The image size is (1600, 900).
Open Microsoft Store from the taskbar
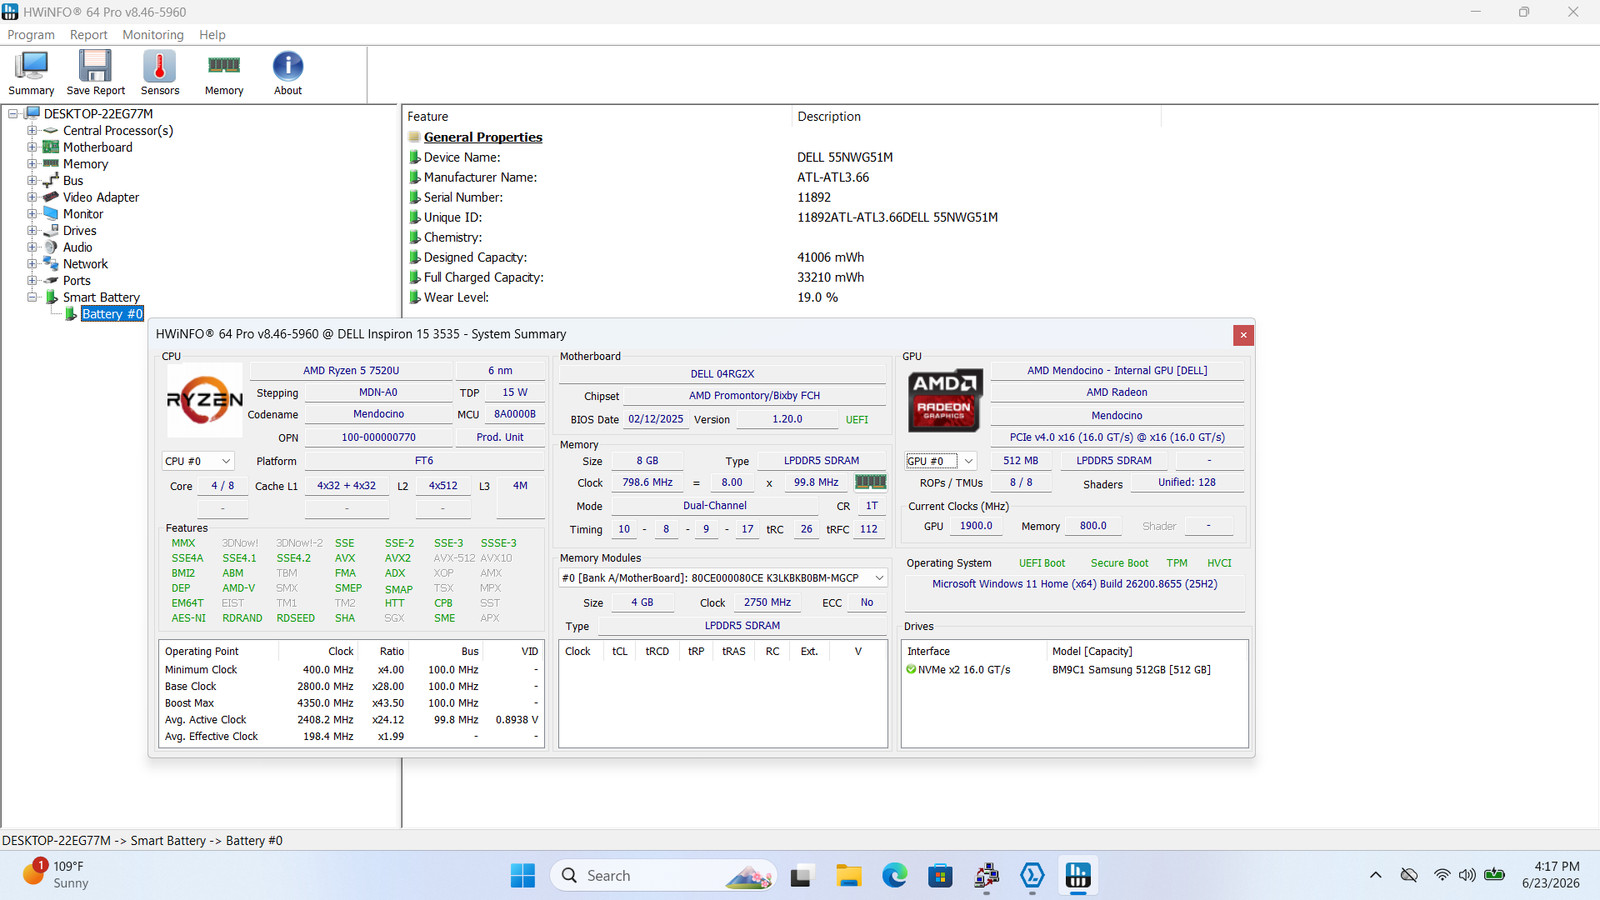pos(940,876)
